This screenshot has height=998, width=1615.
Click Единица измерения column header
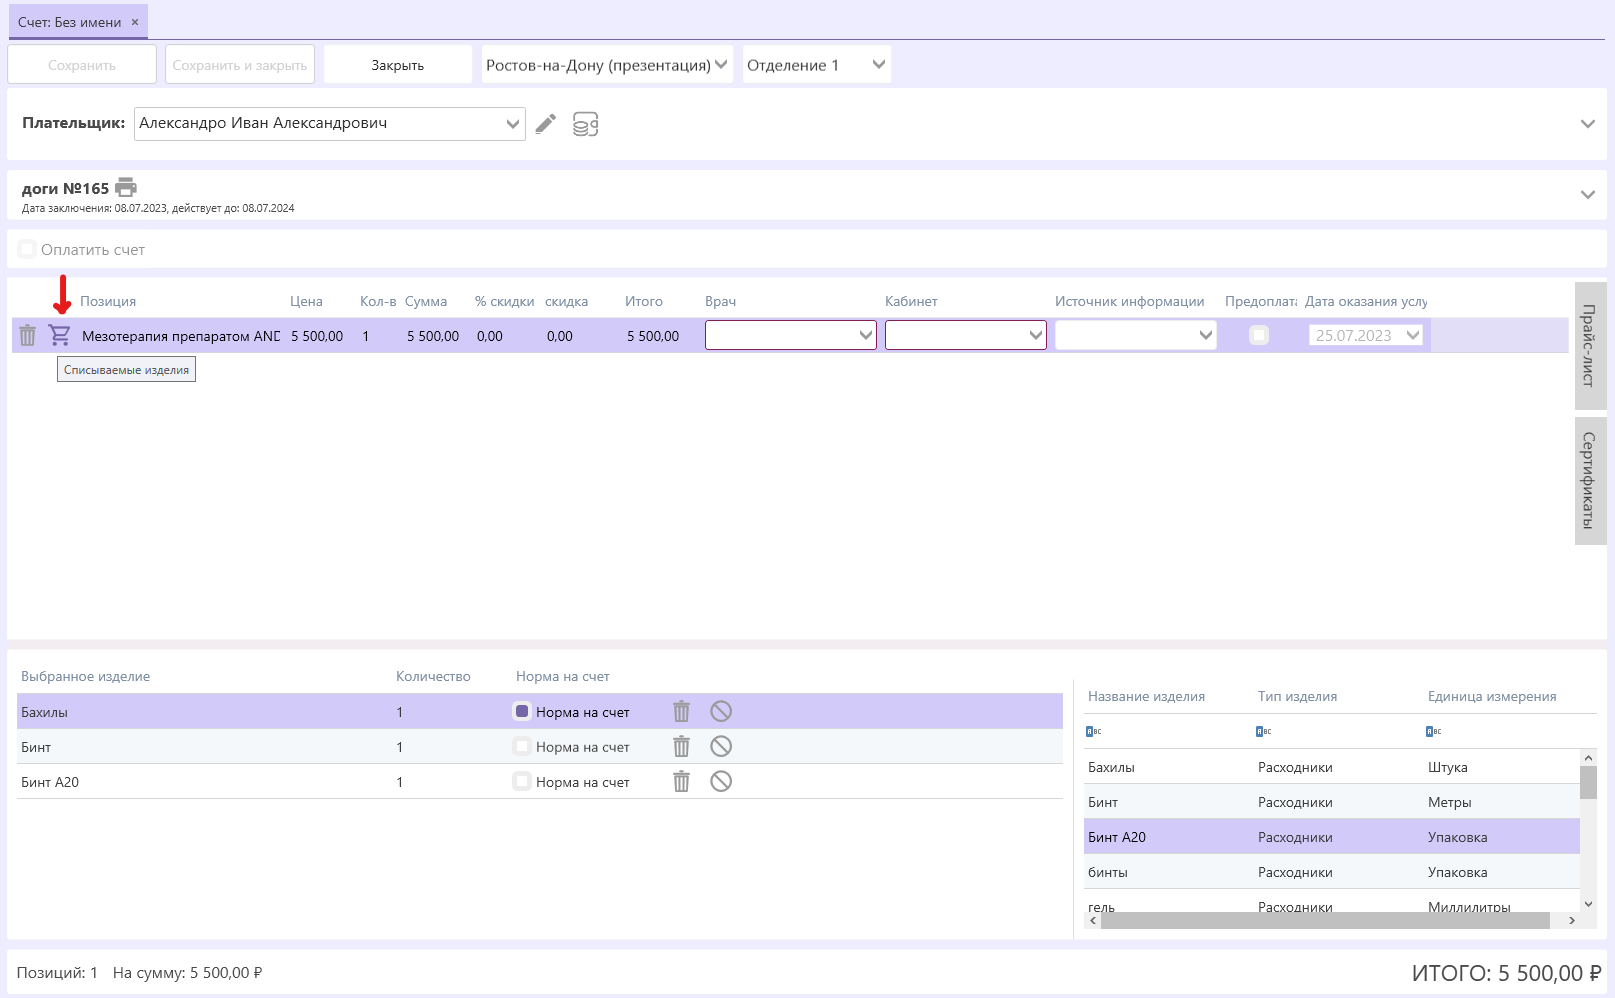[x=1492, y=696]
